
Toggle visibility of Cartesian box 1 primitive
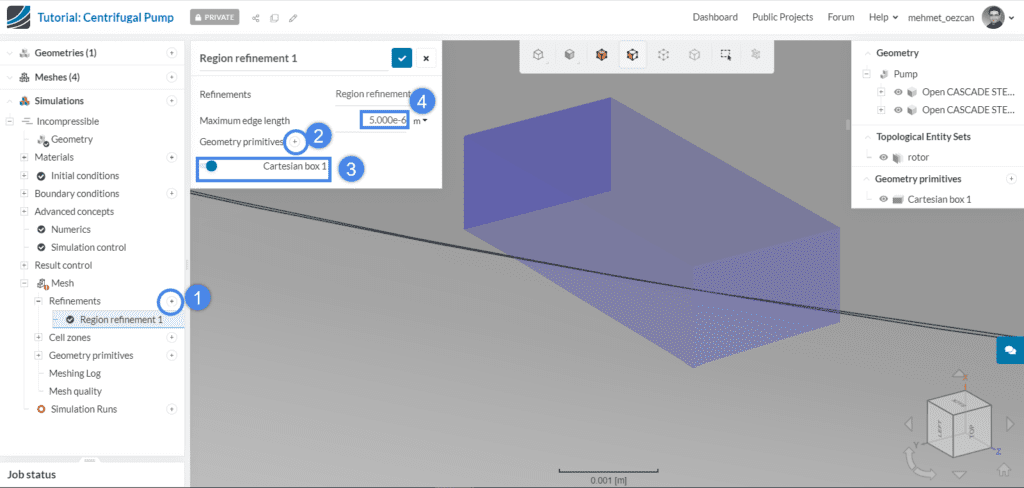click(x=884, y=199)
